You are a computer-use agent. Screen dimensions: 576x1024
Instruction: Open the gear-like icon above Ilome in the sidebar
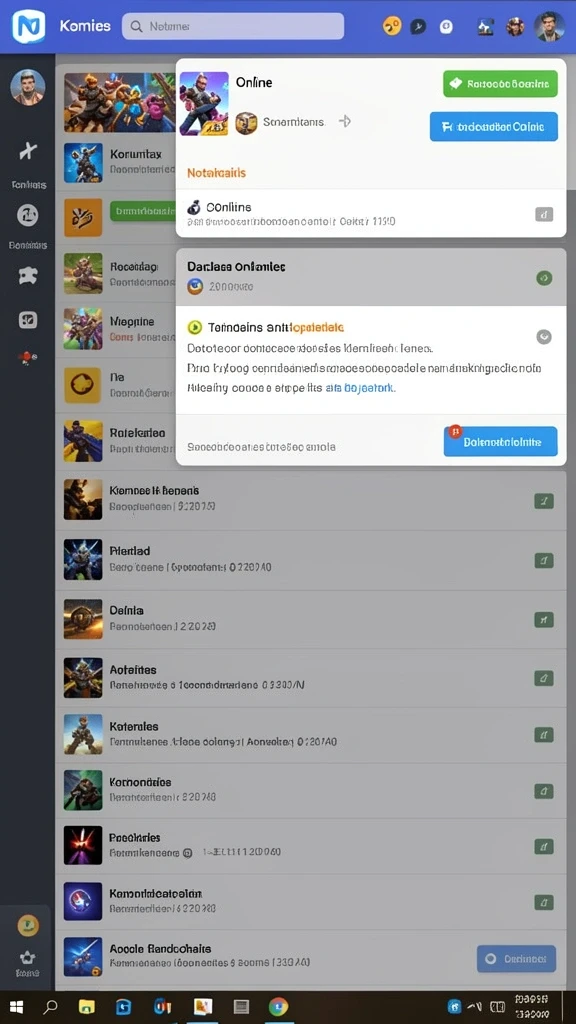click(x=27, y=957)
